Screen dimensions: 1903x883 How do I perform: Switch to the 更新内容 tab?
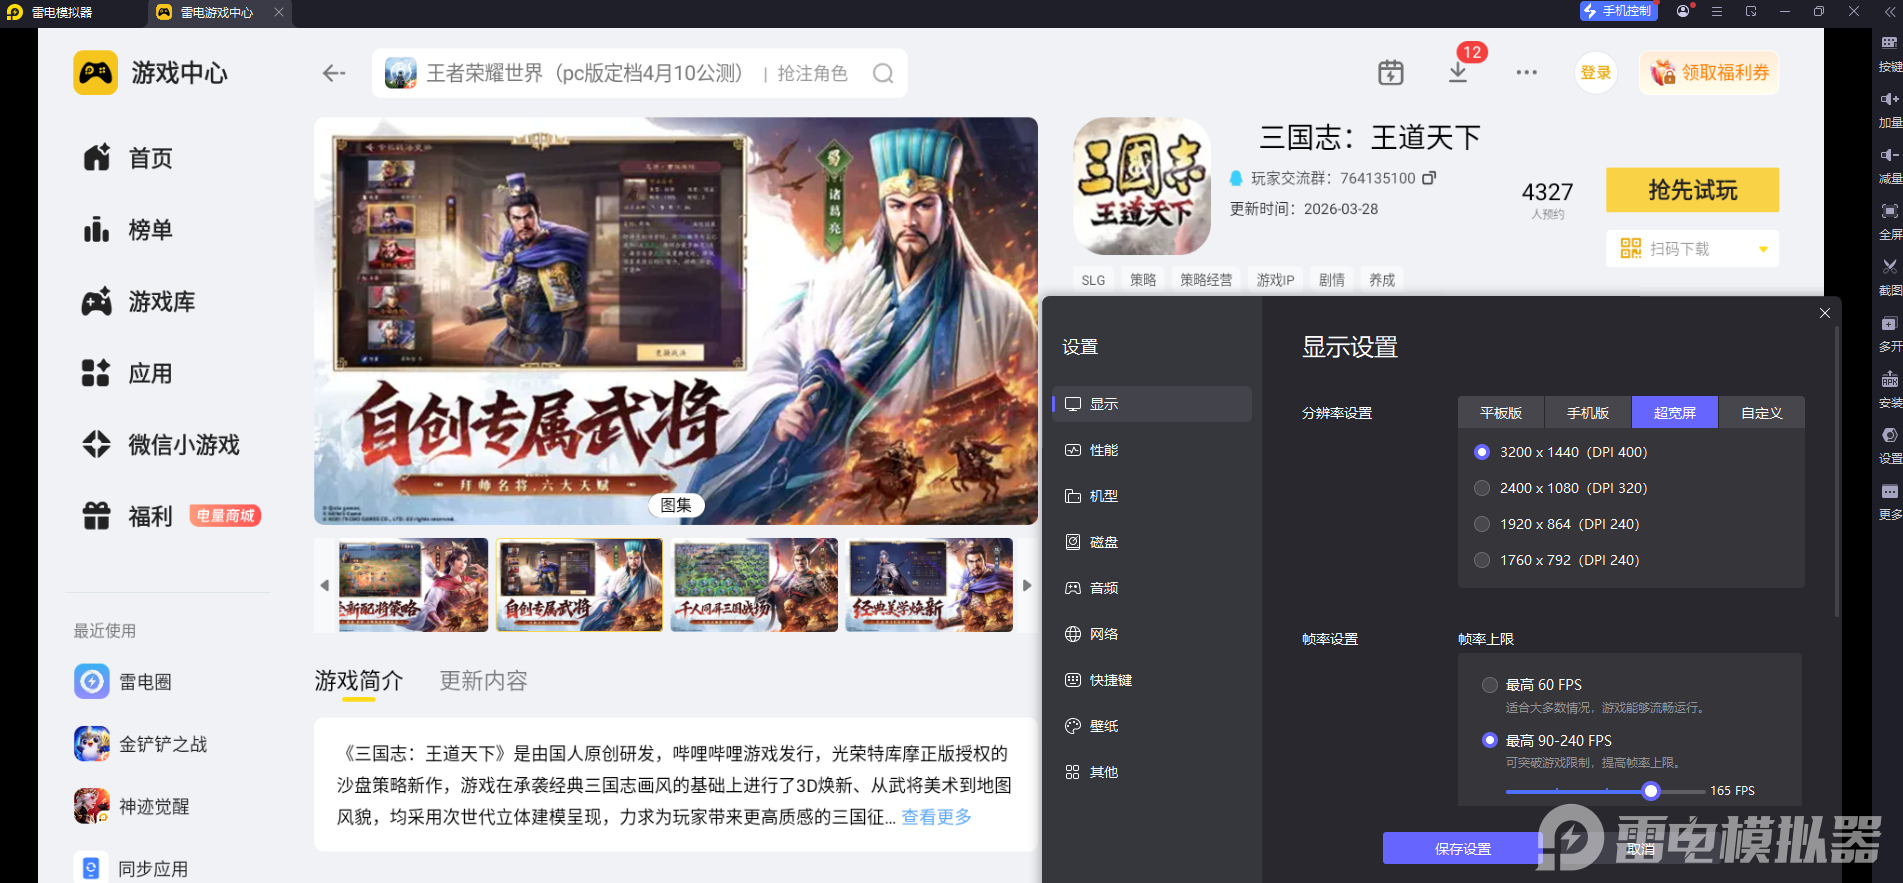[x=484, y=681]
